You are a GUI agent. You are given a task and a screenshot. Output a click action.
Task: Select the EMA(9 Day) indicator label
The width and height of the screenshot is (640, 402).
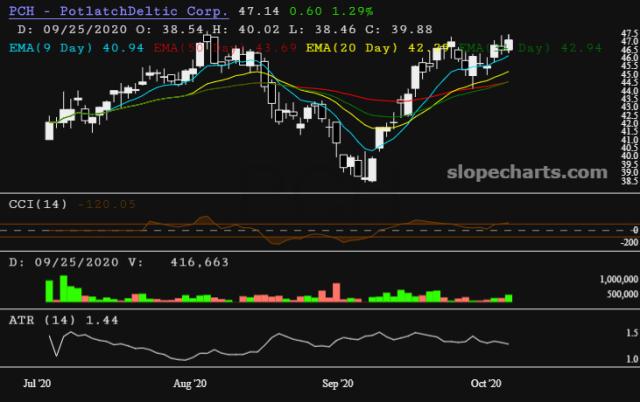click(x=58, y=47)
